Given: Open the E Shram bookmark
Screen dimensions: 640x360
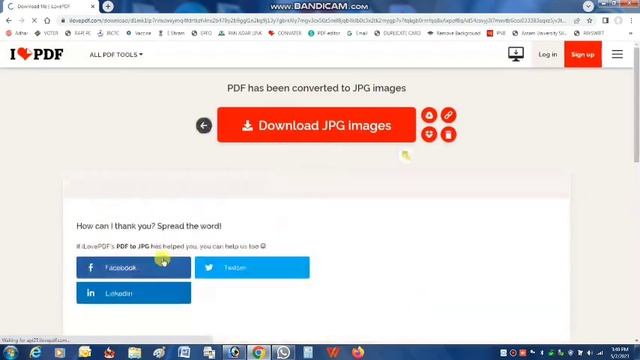Looking at the screenshot, I should (171, 33).
